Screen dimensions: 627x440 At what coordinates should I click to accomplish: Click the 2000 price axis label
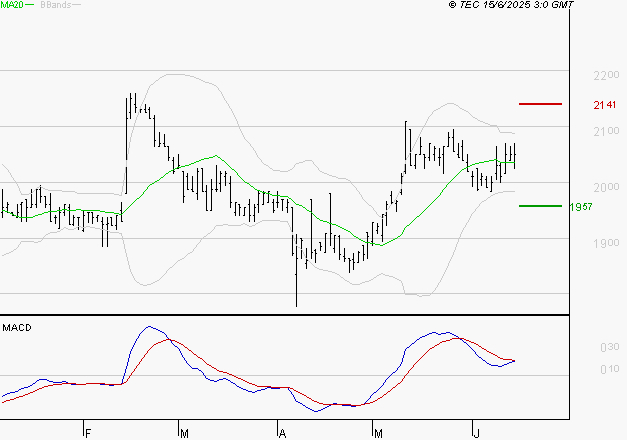pyautogui.click(x=606, y=188)
